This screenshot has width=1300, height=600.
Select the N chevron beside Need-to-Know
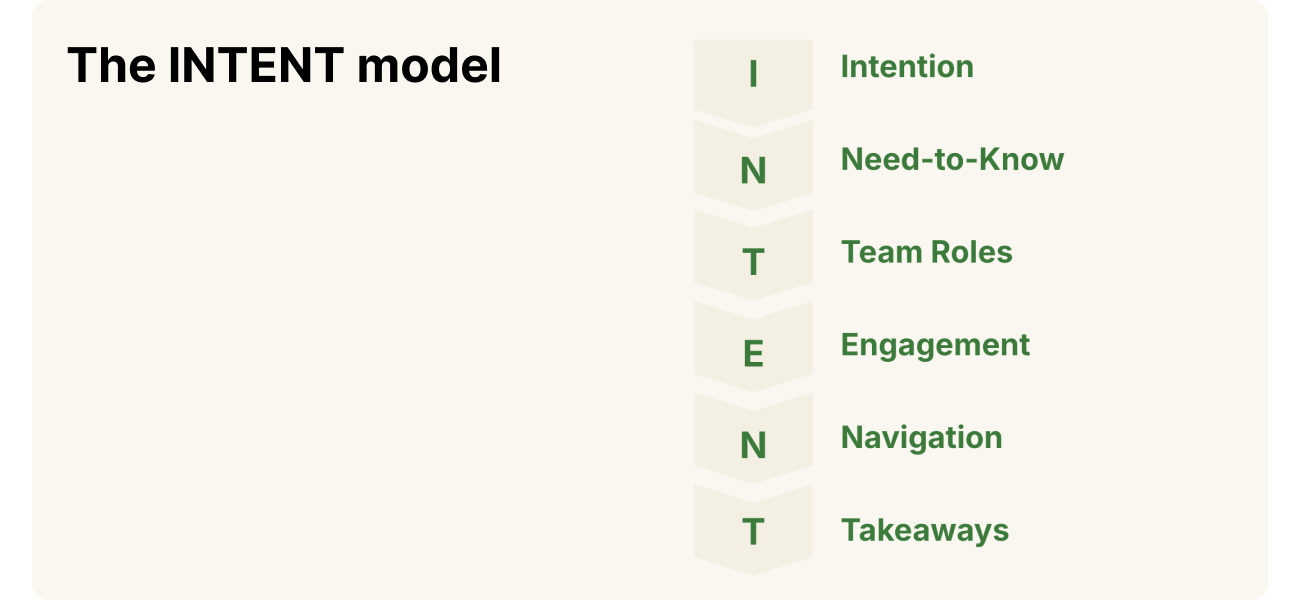coord(753,170)
